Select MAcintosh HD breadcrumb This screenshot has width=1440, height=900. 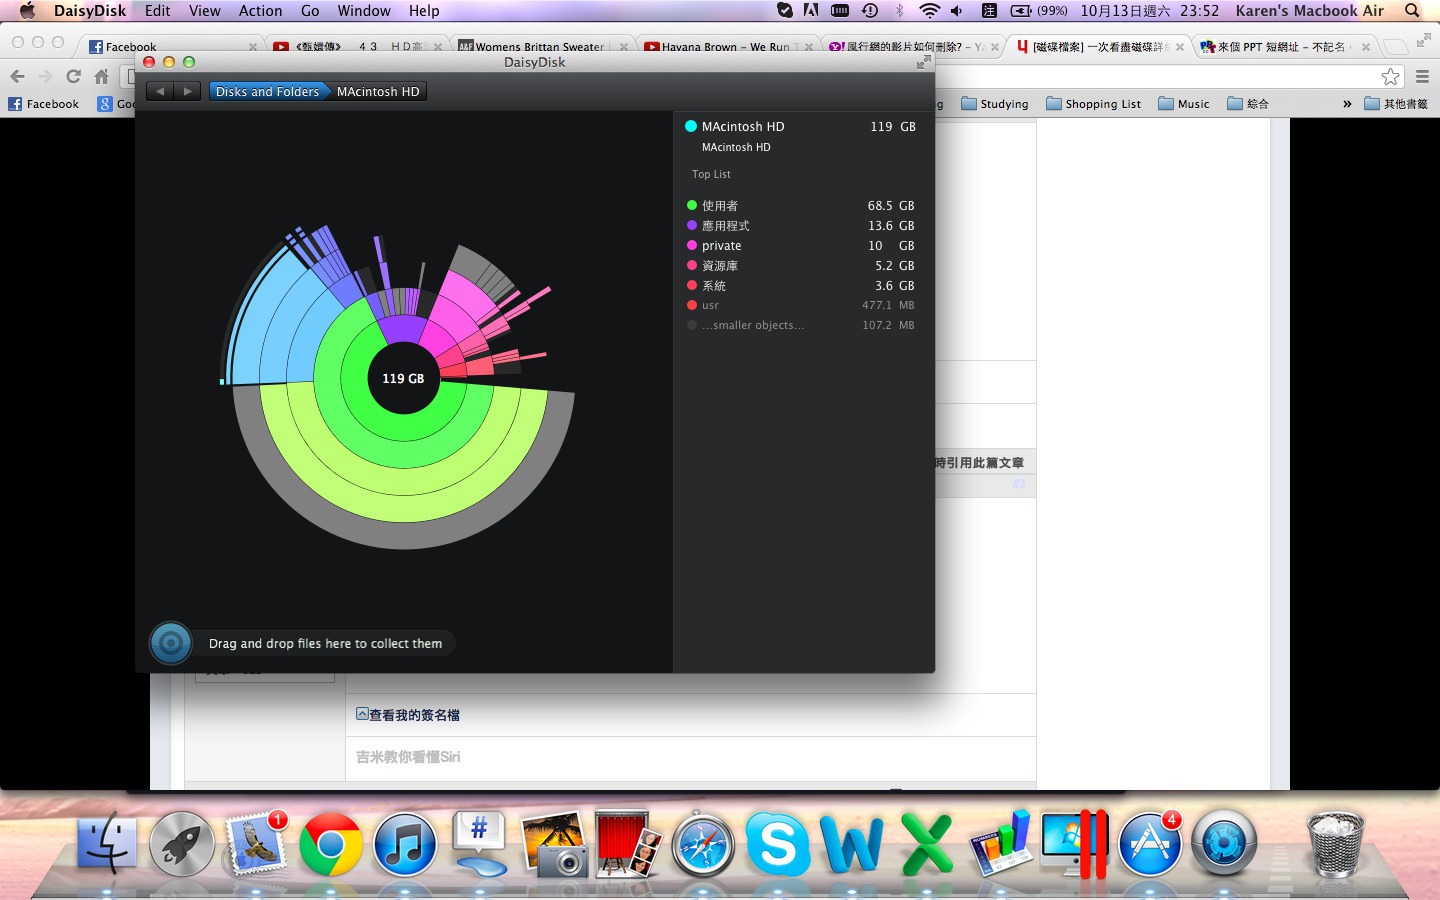[378, 91]
